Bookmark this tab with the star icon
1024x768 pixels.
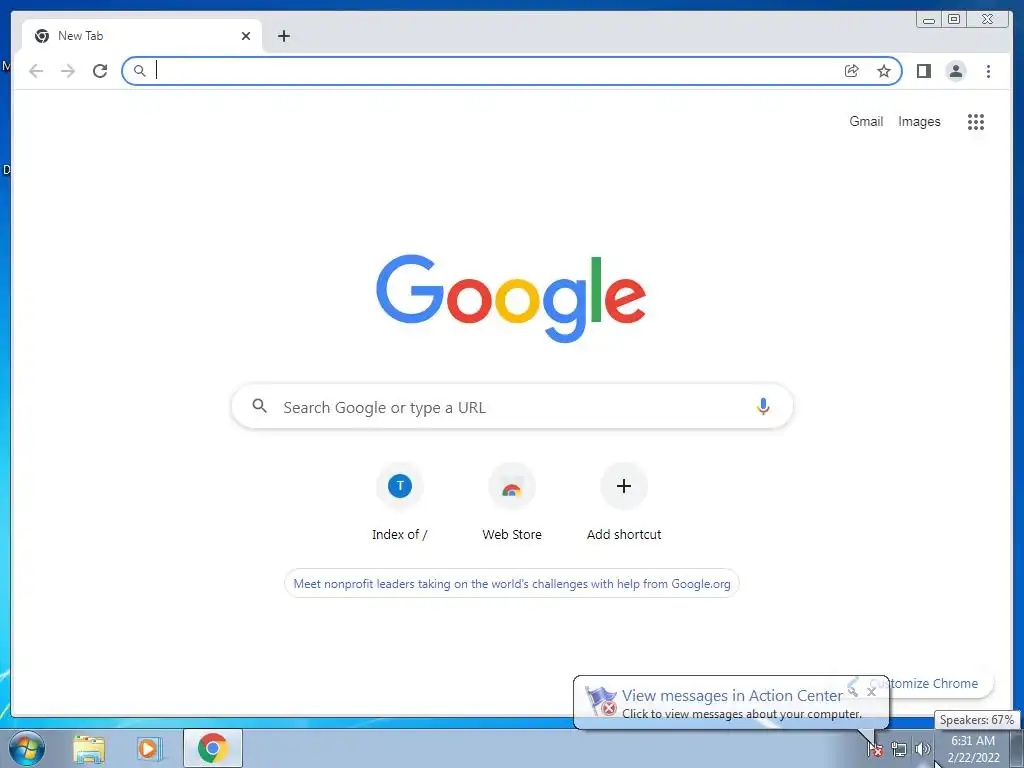[884, 71]
